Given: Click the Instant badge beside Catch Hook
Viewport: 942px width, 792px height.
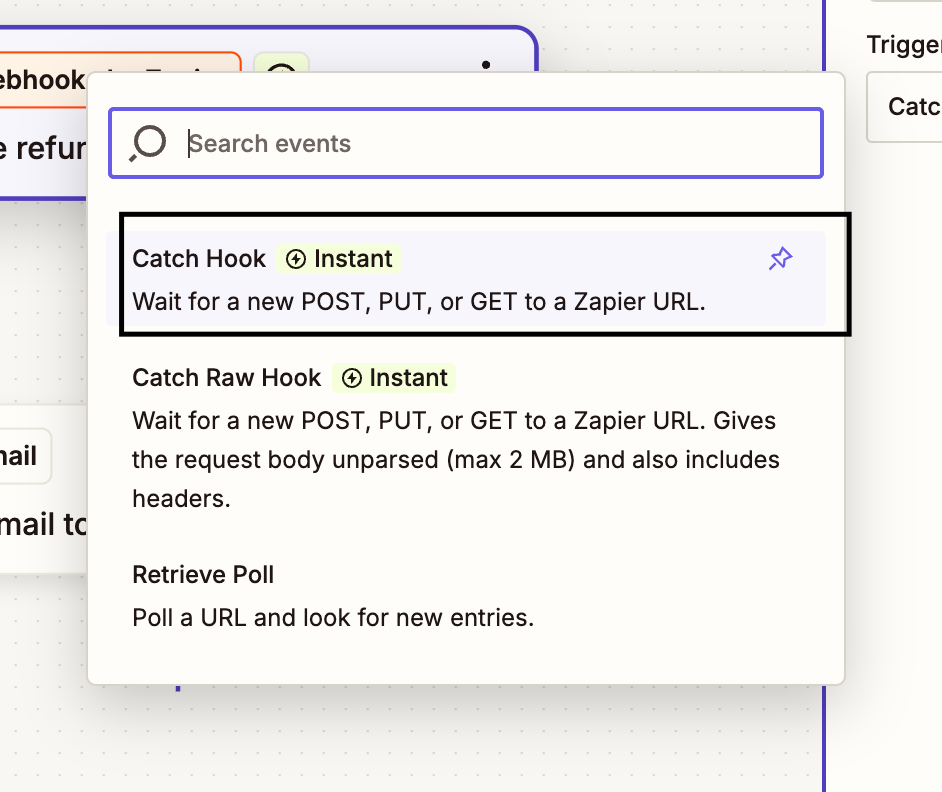Looking at the screenshot, I should click(339, 259).
